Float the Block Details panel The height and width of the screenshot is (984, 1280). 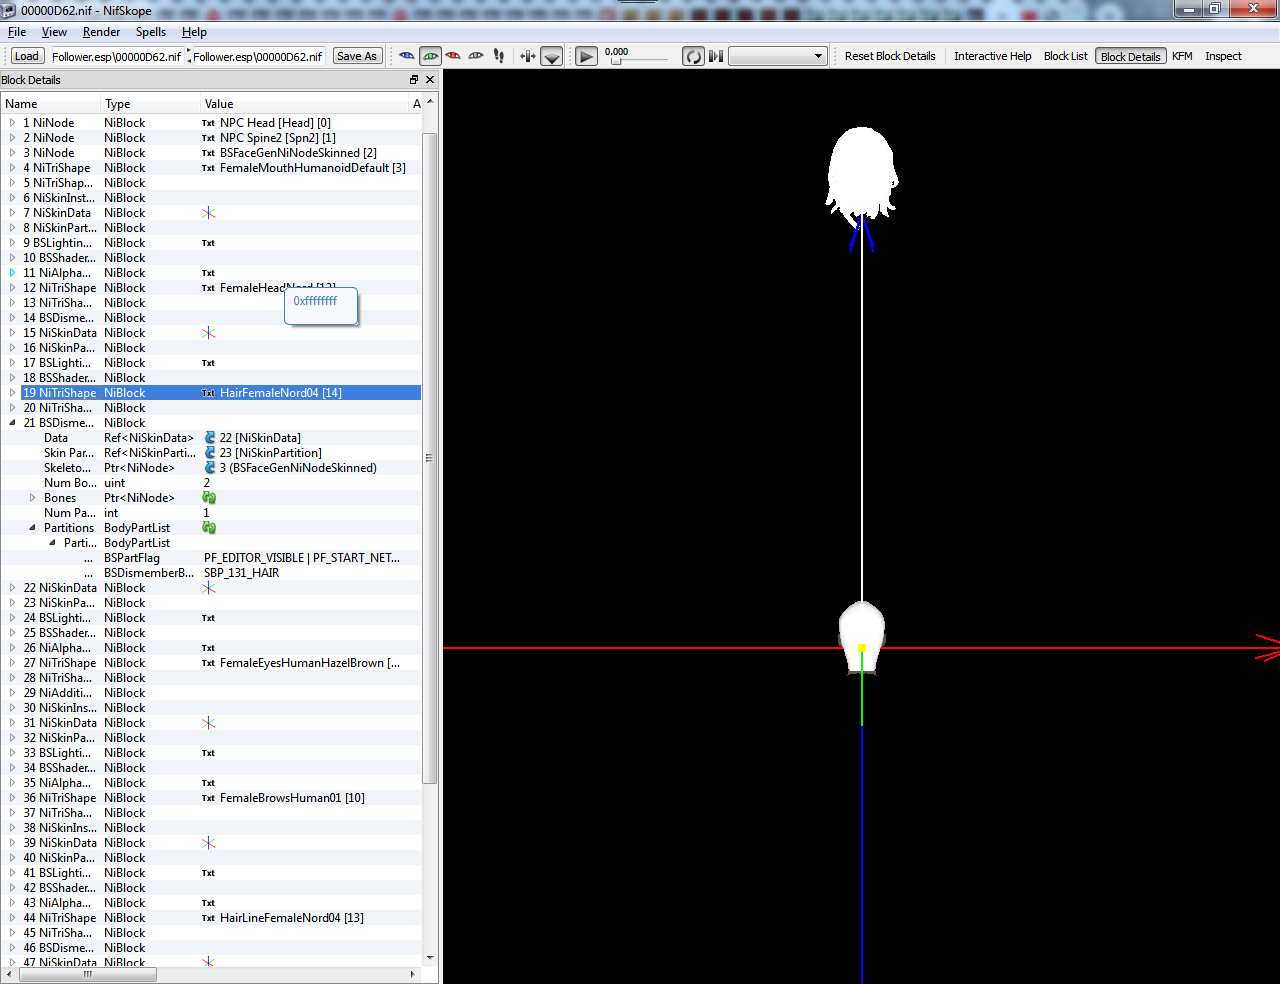point(414,79)
